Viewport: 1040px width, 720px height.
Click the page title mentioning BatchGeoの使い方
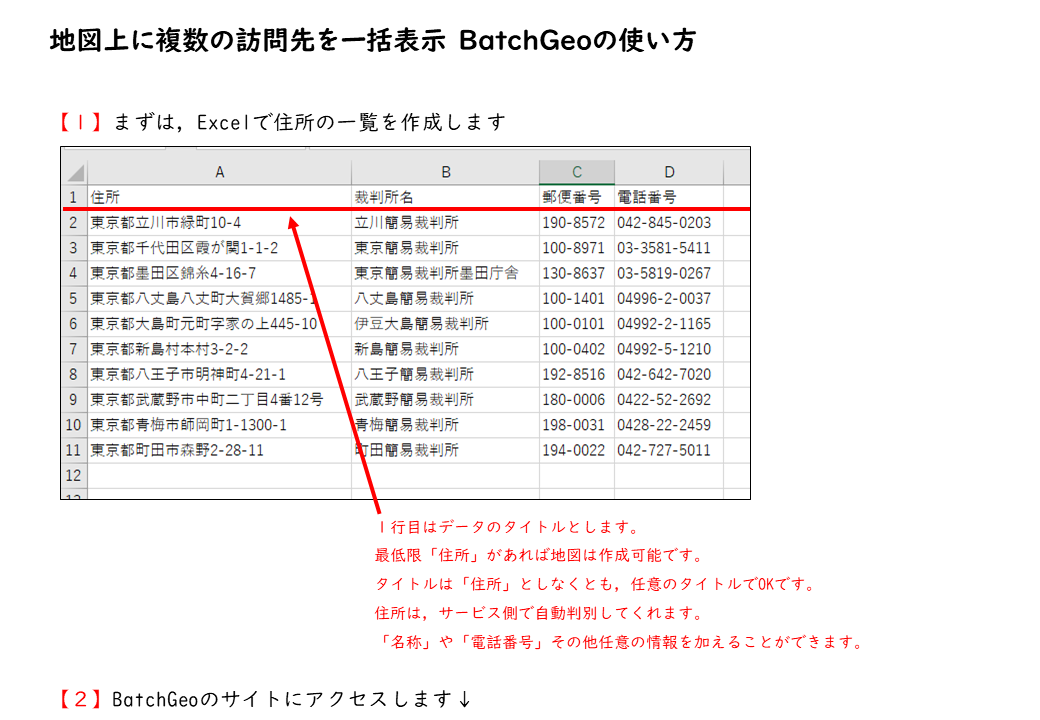(x=373, y=40)
